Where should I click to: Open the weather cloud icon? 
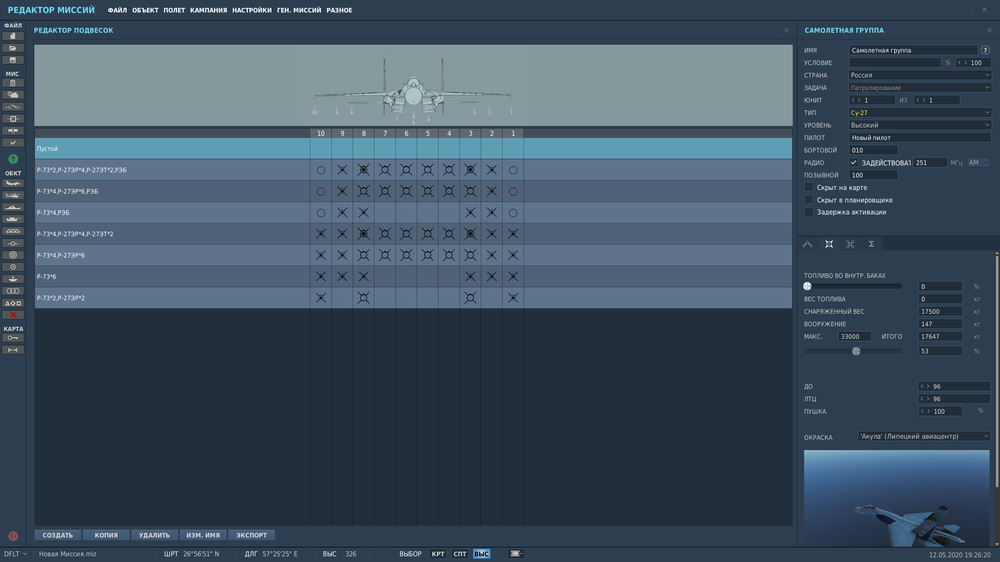pos(13,95)
